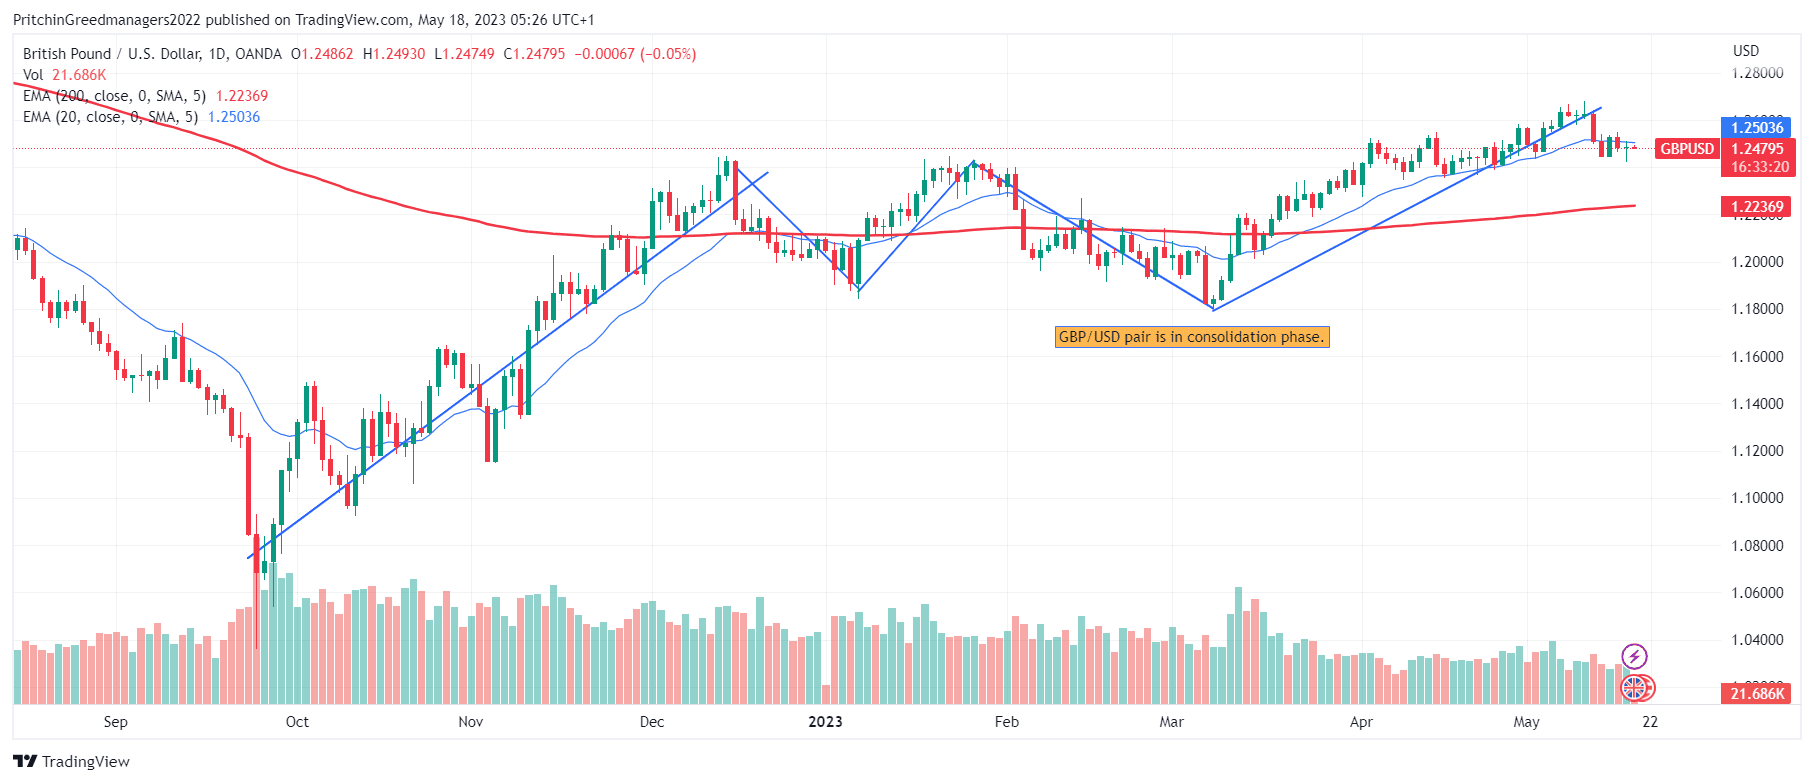Screen dimensions: 1814x783
Task: Click the 1.20000 price axis level
Action: click(x=1757, y=262)
